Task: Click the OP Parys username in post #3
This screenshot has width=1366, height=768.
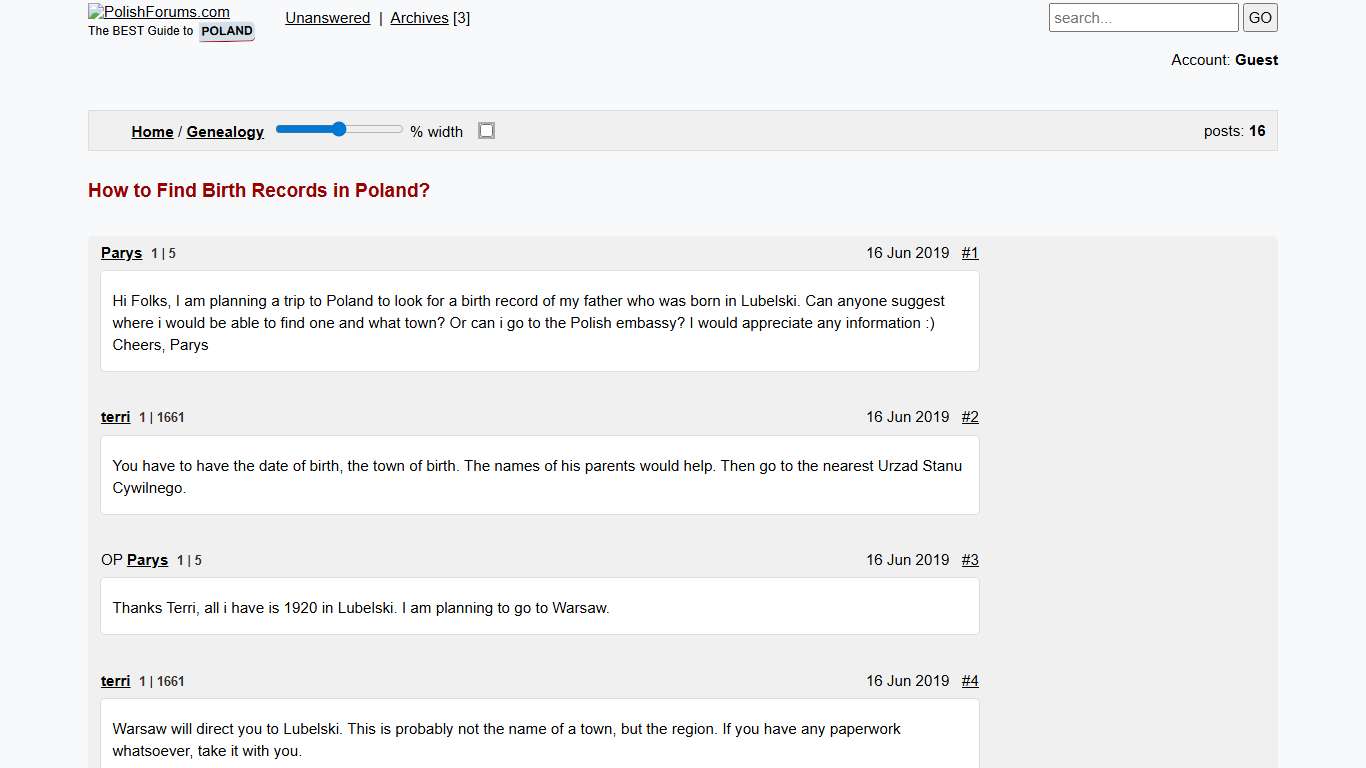Action: tap(147, 560)
